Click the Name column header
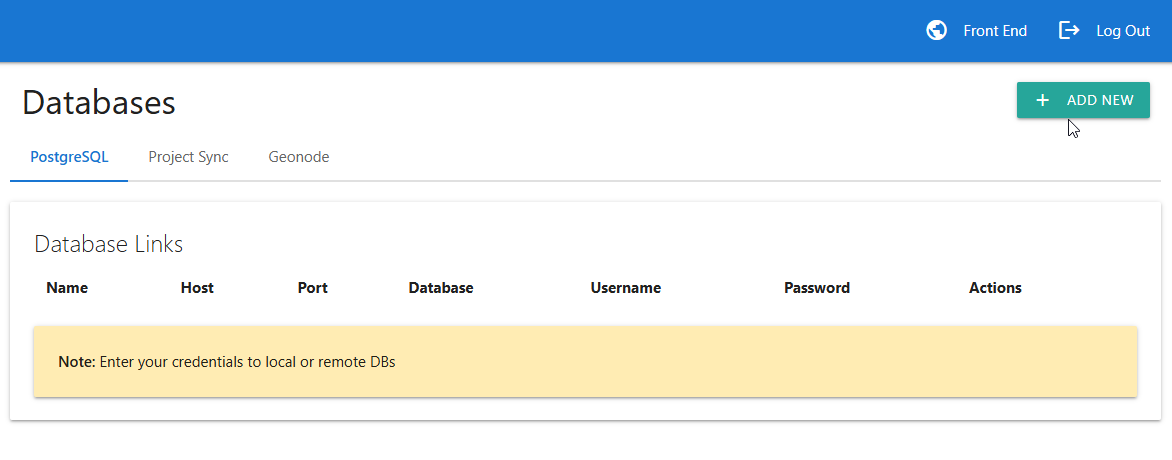Viewport: 1172px width, 460px height. 67,288
